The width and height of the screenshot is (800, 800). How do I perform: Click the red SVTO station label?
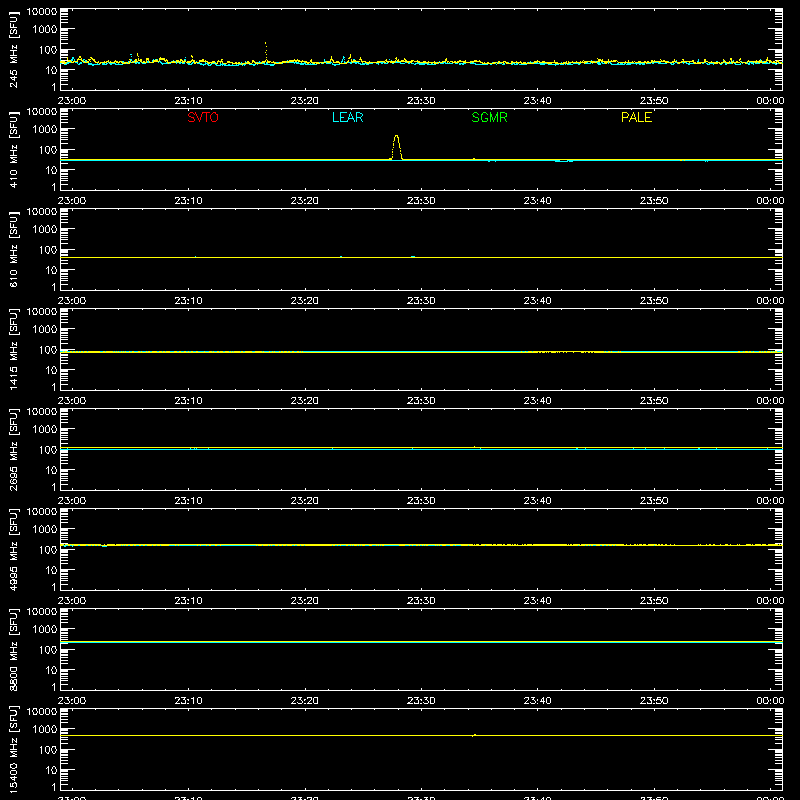click(x=203, y=117)
